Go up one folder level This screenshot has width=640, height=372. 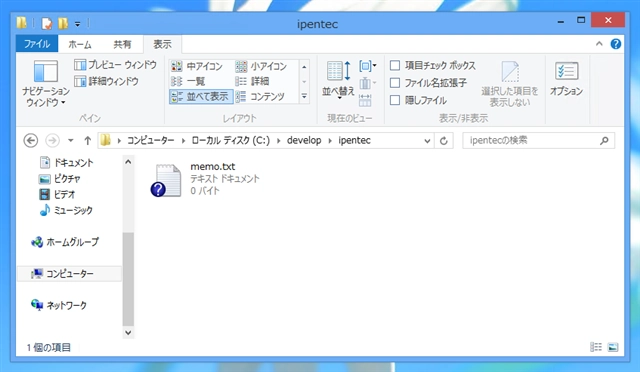point(87,140)
